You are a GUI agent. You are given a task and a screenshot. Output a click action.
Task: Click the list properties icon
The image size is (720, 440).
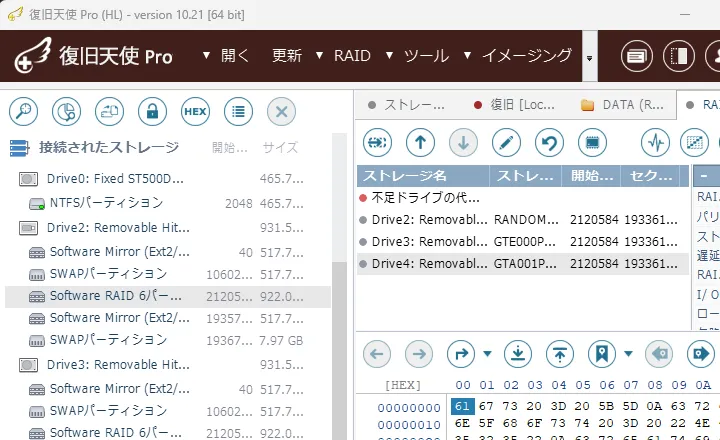point(238,112)
